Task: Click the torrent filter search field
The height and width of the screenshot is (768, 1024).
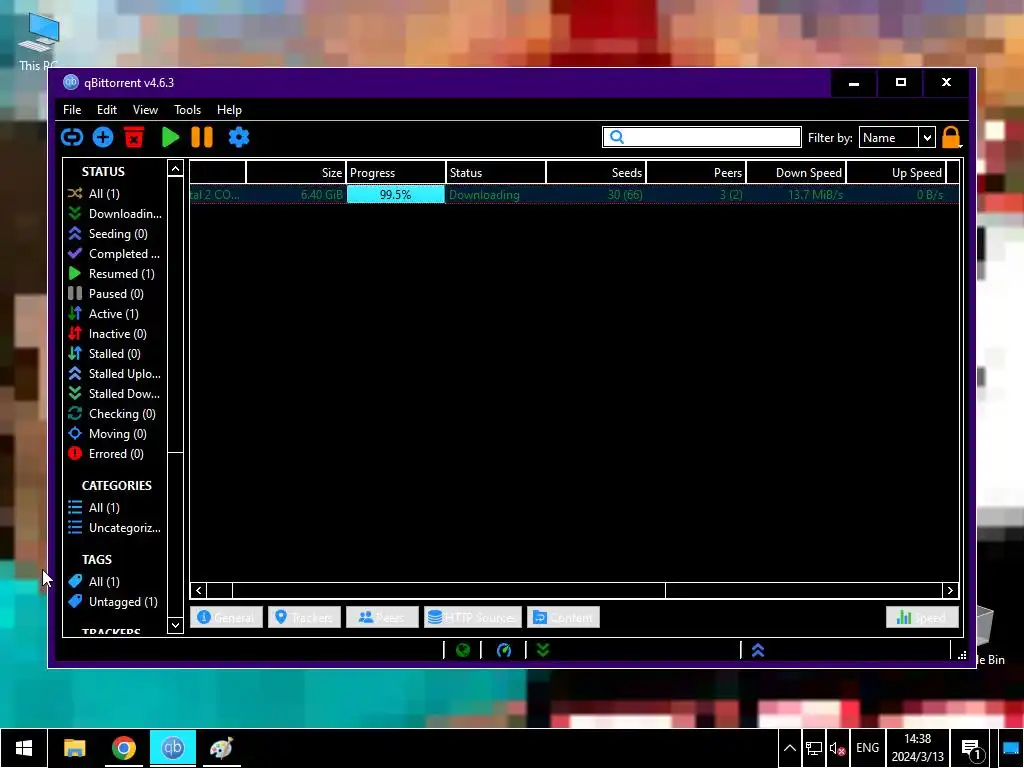Action: pyautogui.click(x=702, y=137)
